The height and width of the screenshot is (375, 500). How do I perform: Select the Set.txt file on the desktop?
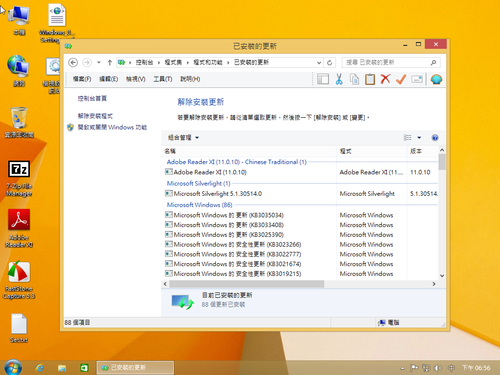click(19, 328)
